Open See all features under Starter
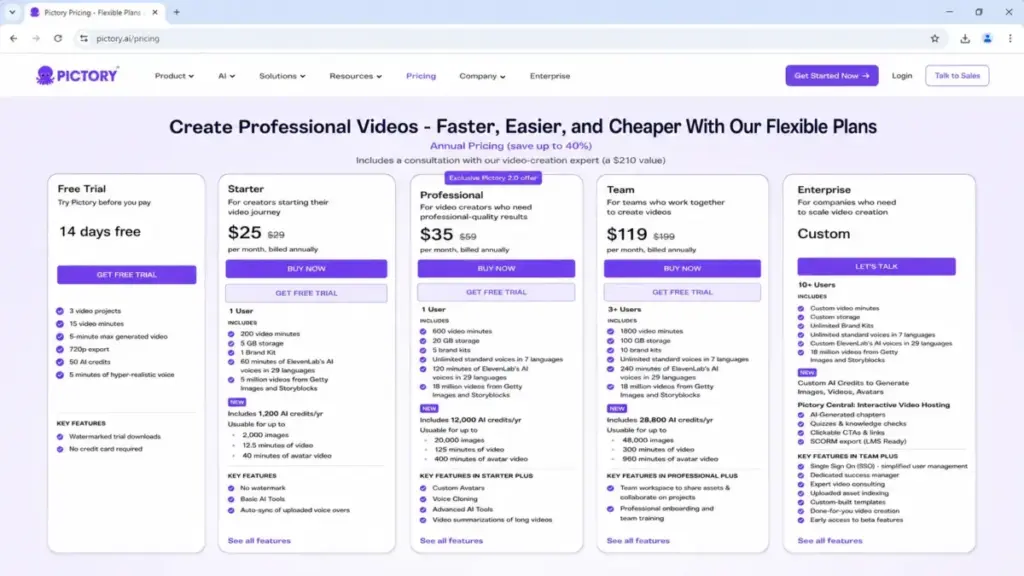 click(x=259, y=541)
